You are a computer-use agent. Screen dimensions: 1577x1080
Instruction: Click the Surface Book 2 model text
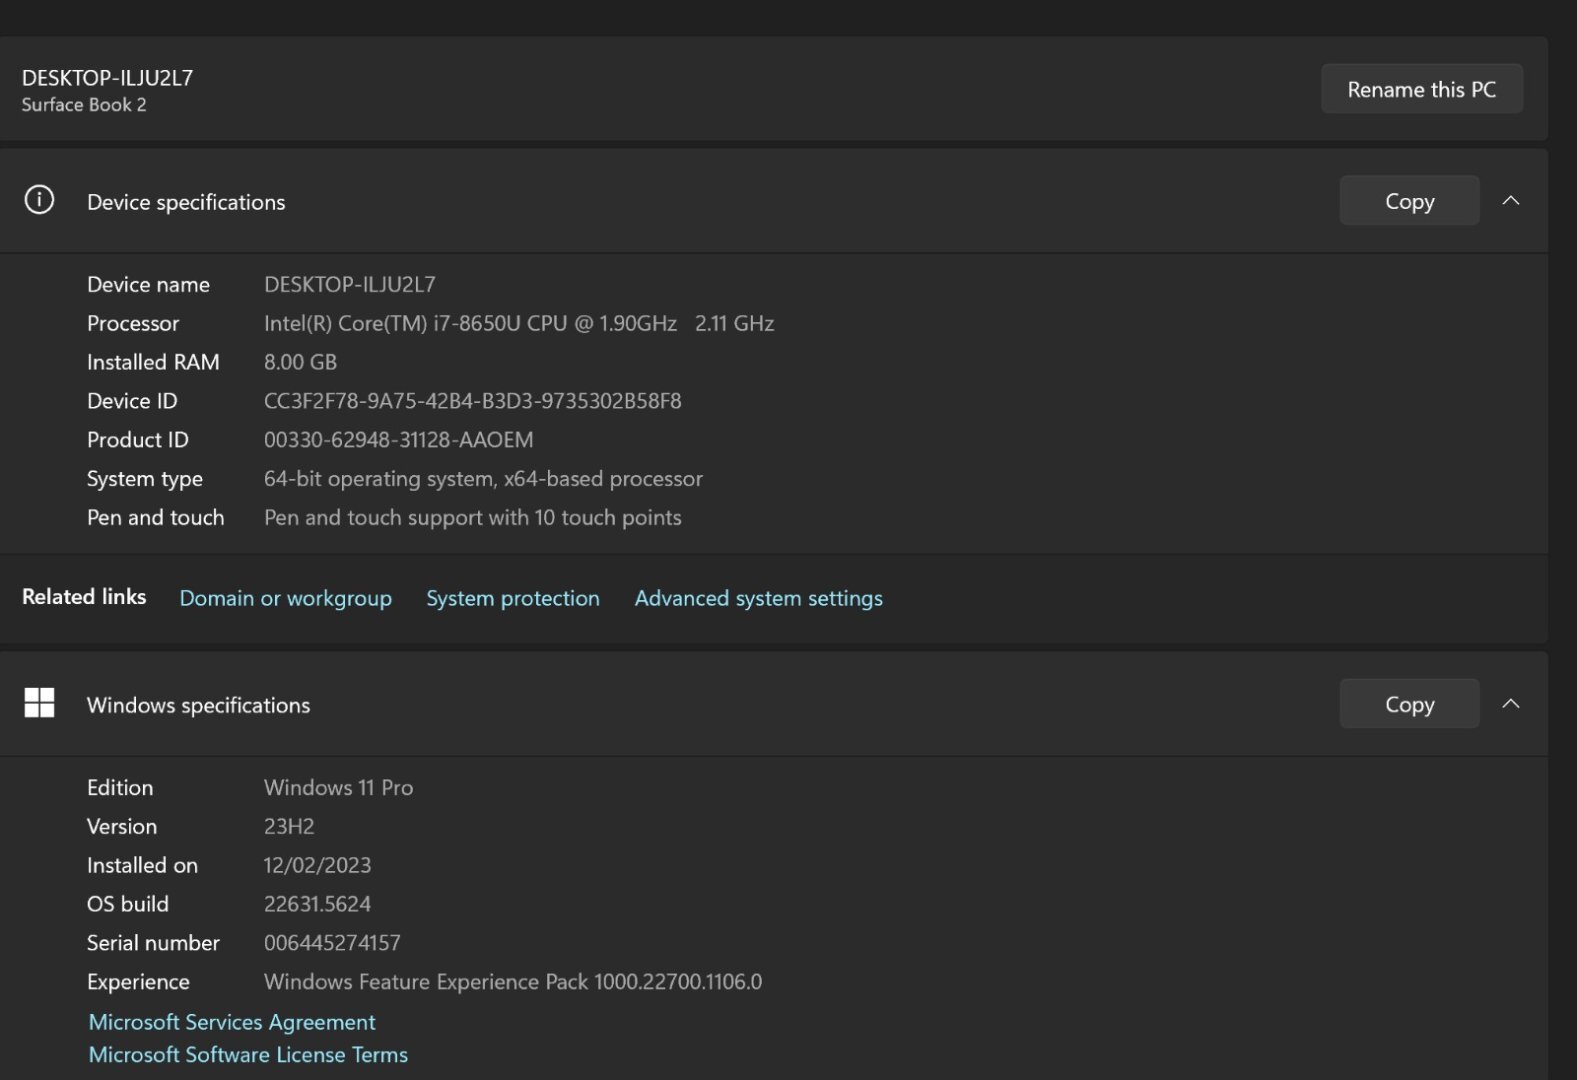tap(84, 105)
